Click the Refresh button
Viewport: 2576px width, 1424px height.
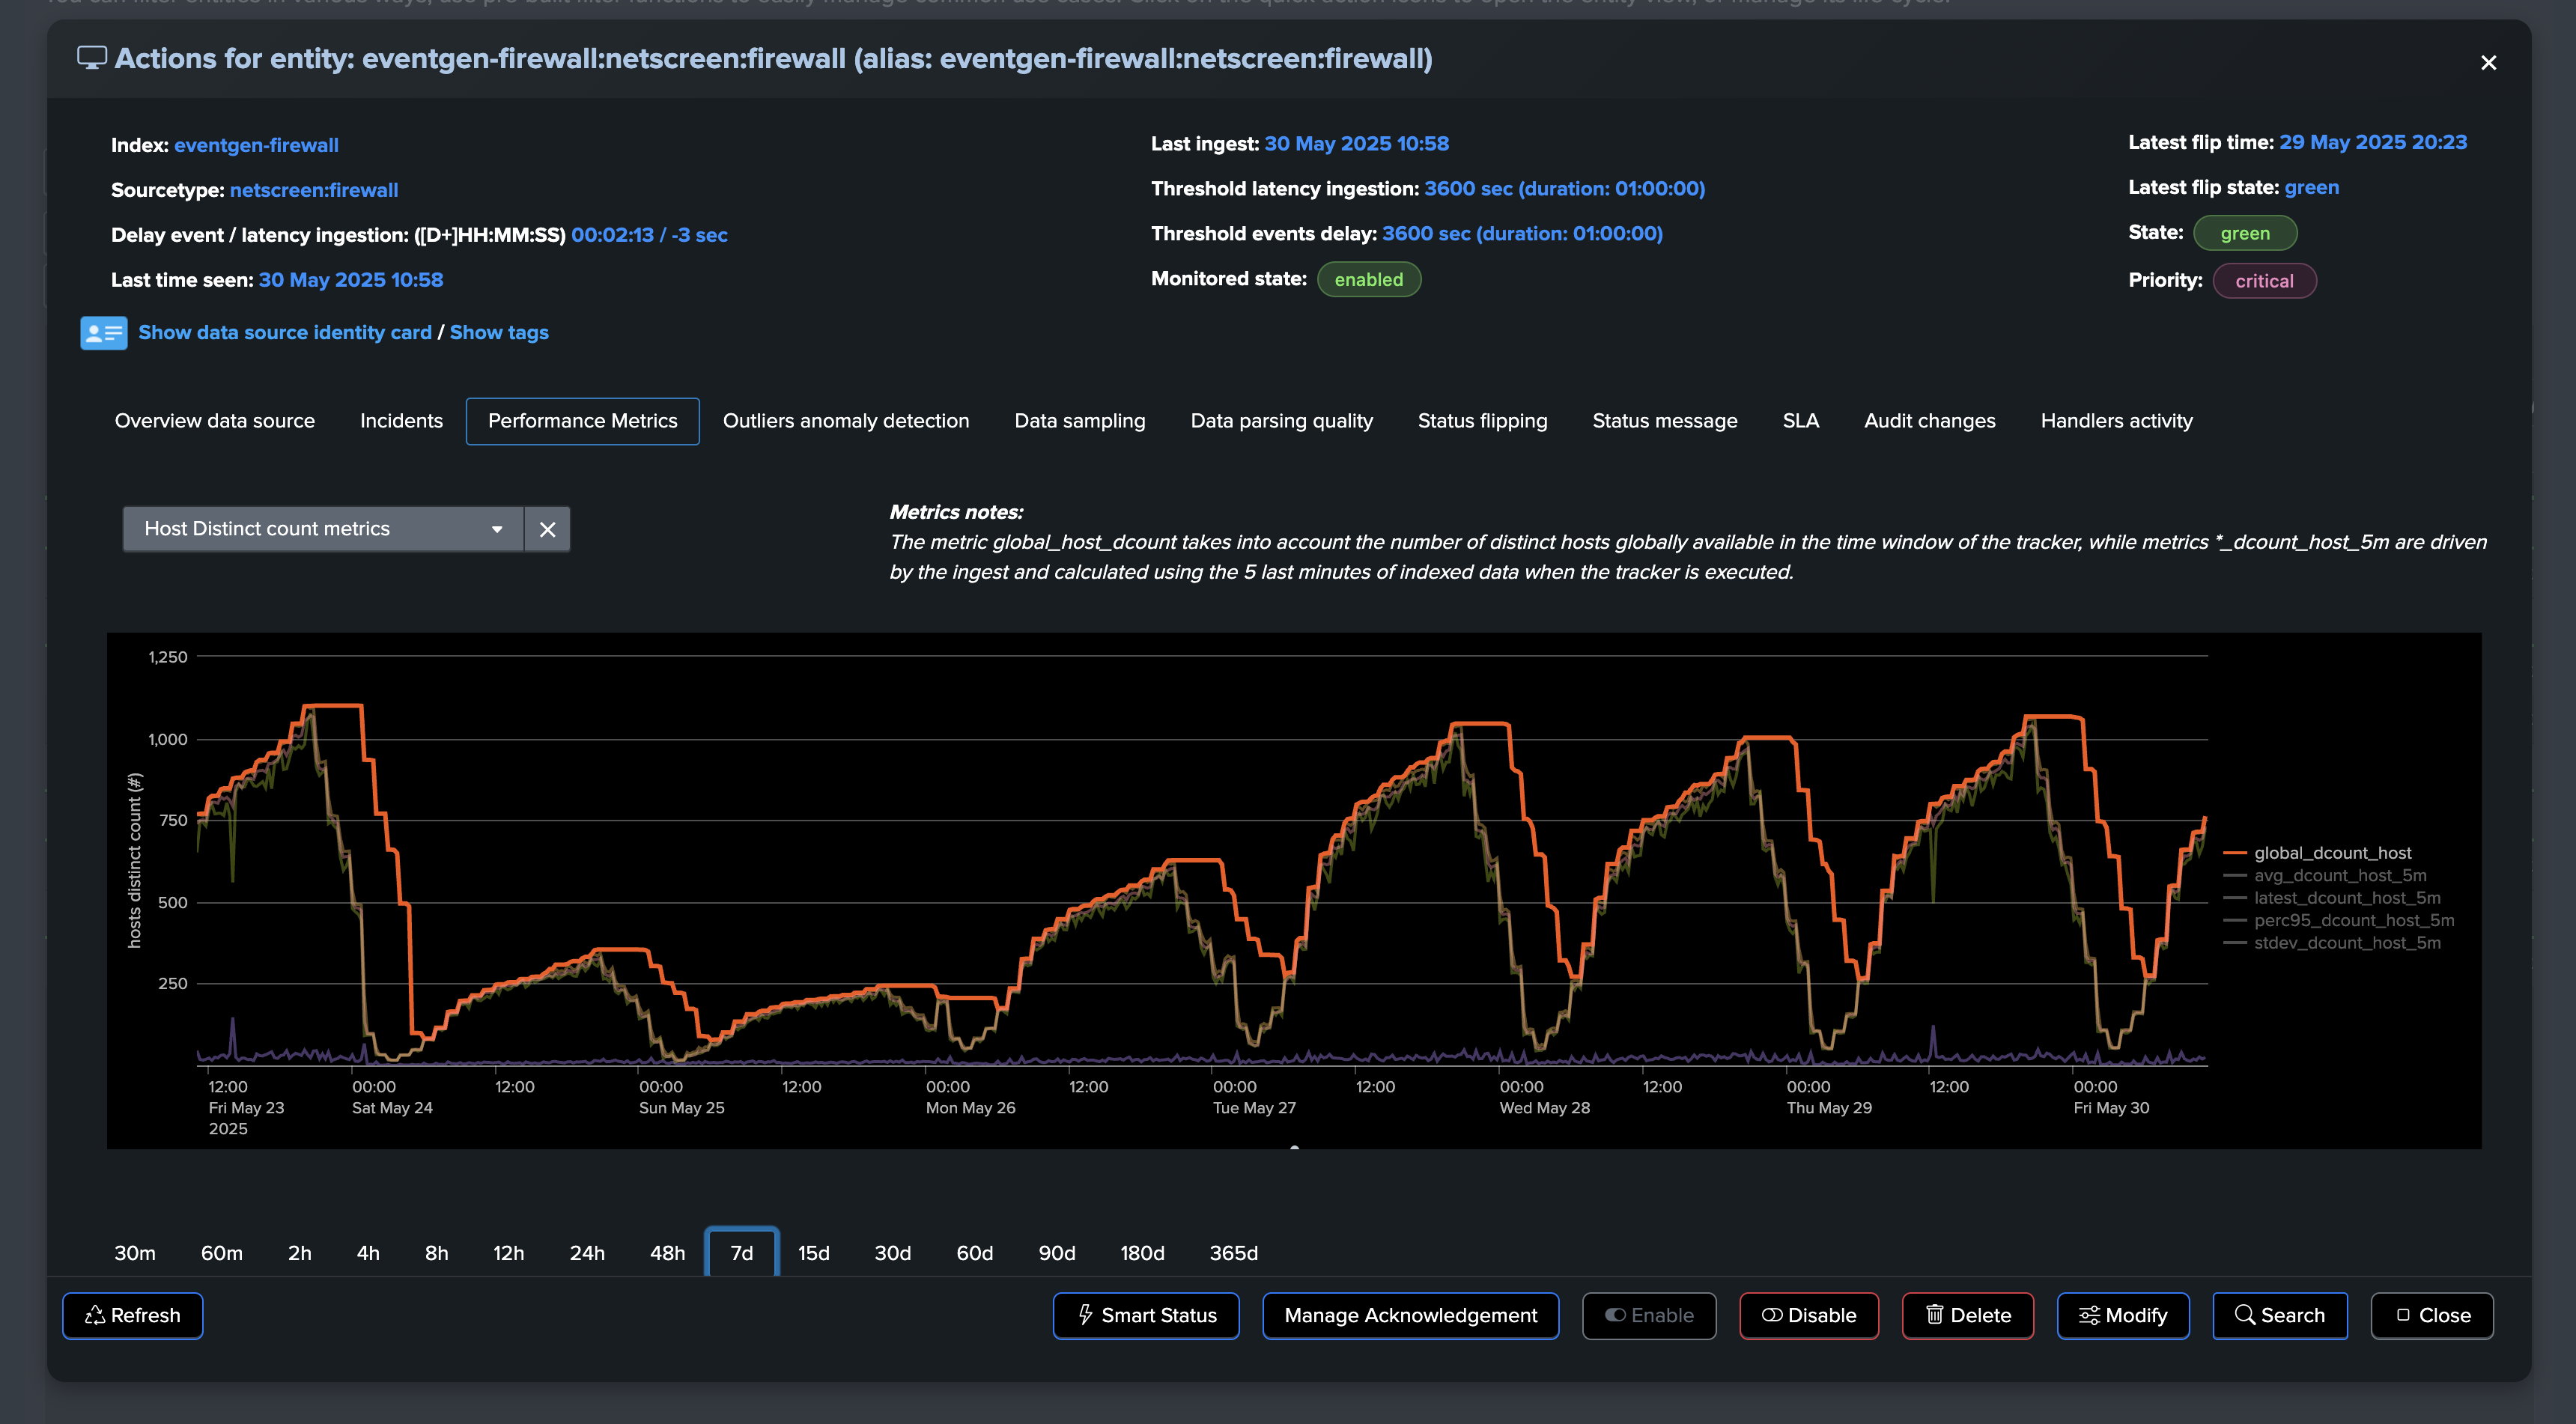(133, 1315)
